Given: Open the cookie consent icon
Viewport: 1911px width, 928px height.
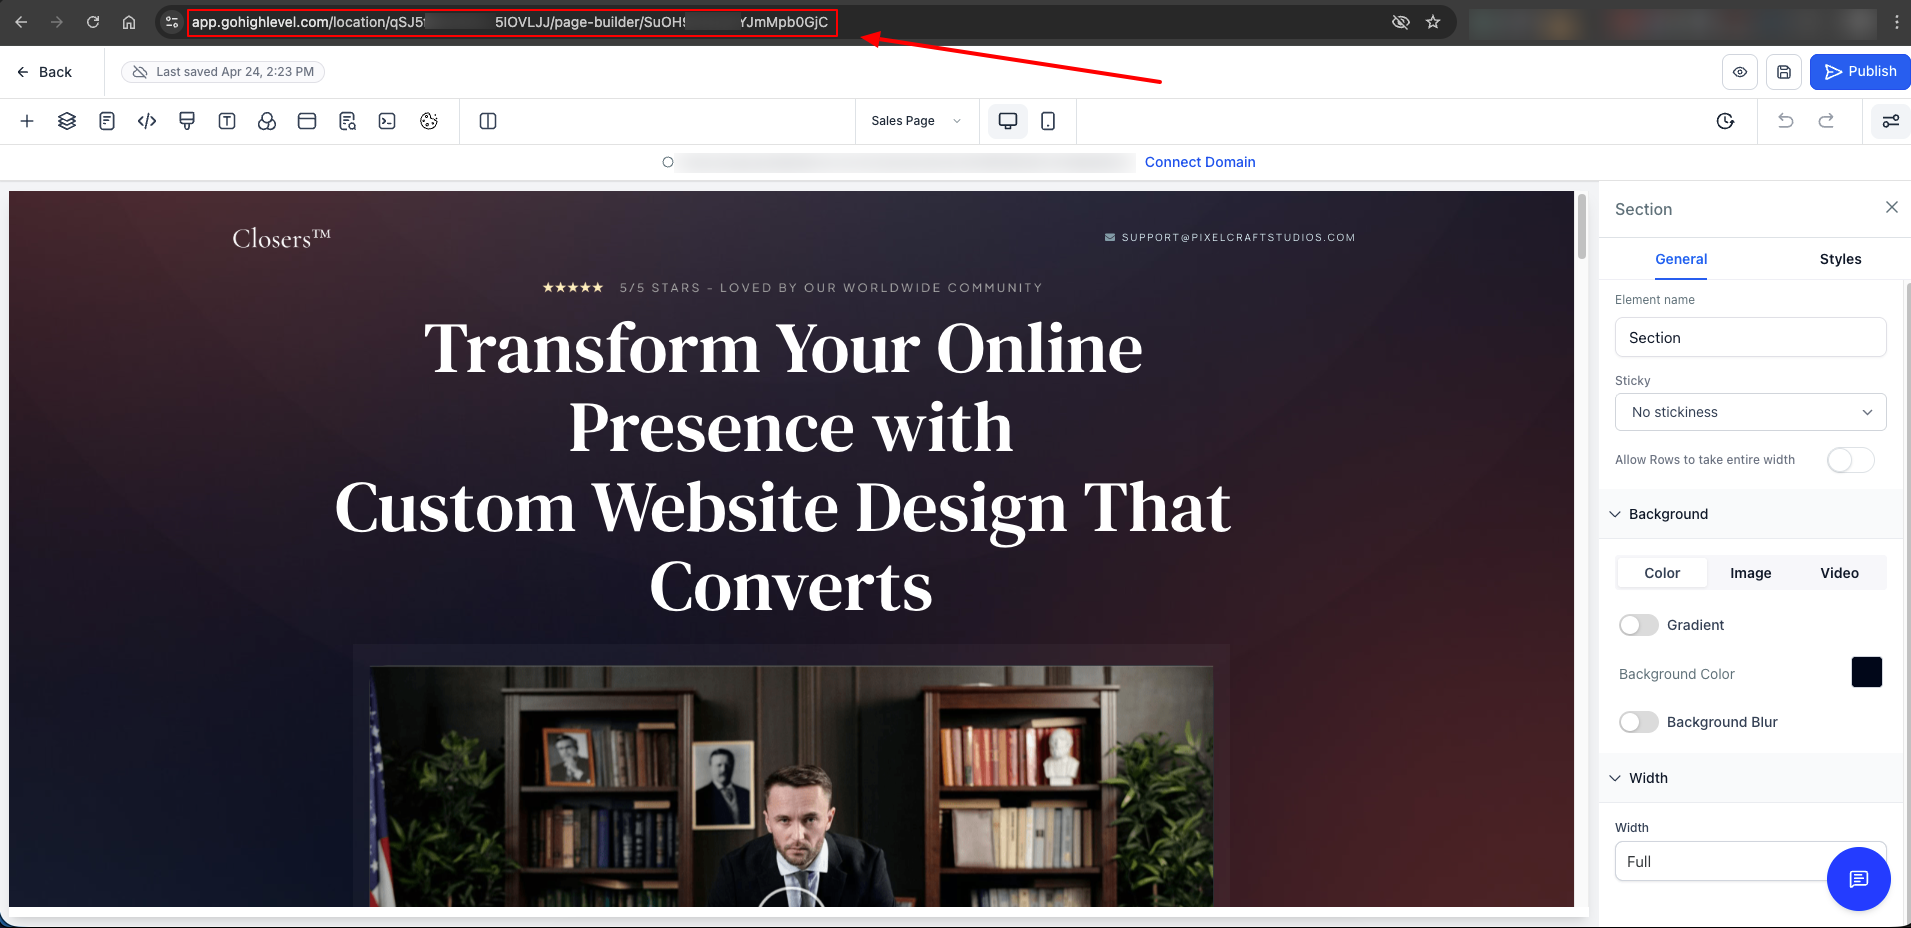Looking at the screenshot, I should (x=429, y=121).
